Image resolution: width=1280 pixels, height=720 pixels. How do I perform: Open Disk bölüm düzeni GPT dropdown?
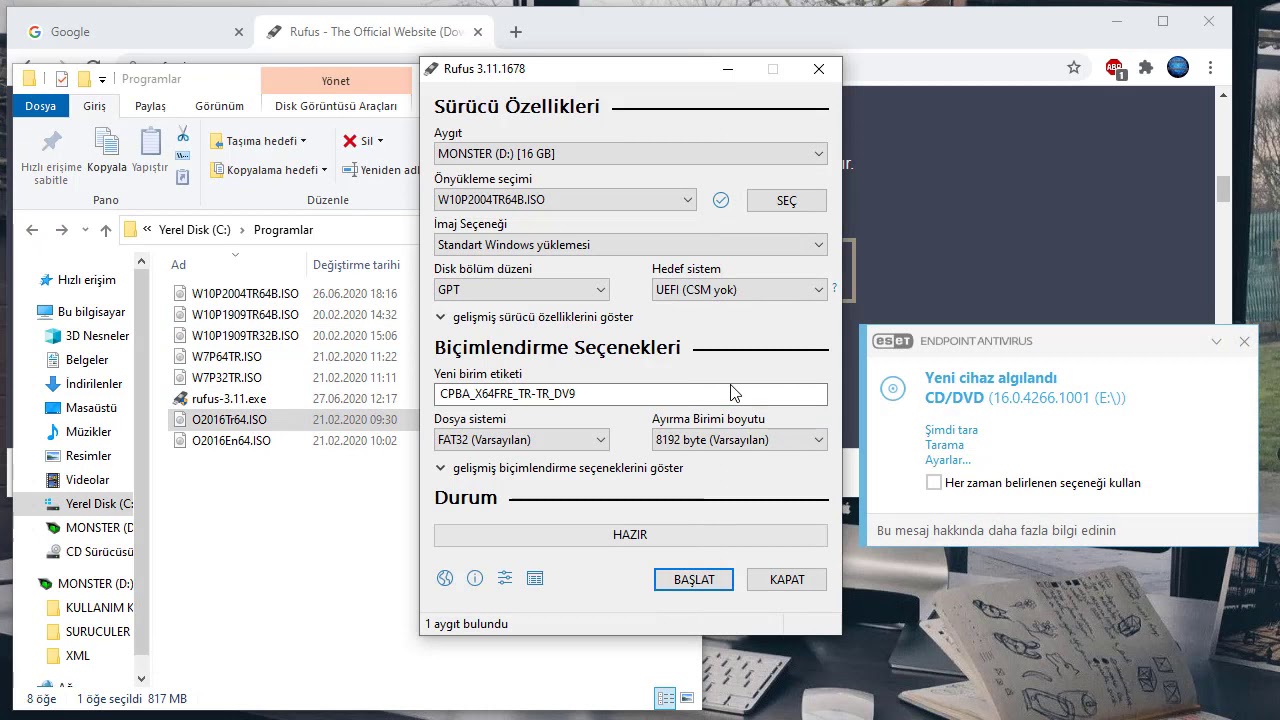point(522,290)
